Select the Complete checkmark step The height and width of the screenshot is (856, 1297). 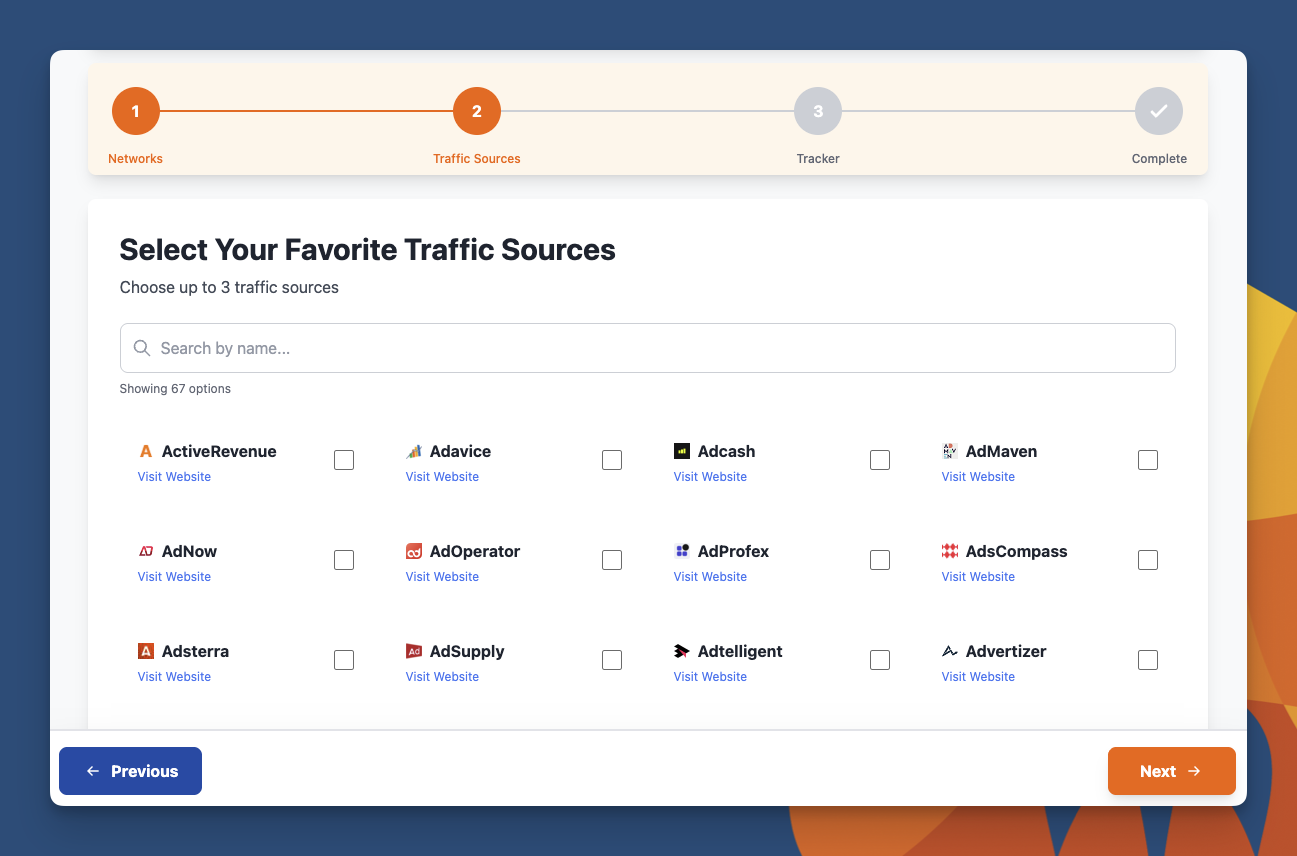[1159, 112]
